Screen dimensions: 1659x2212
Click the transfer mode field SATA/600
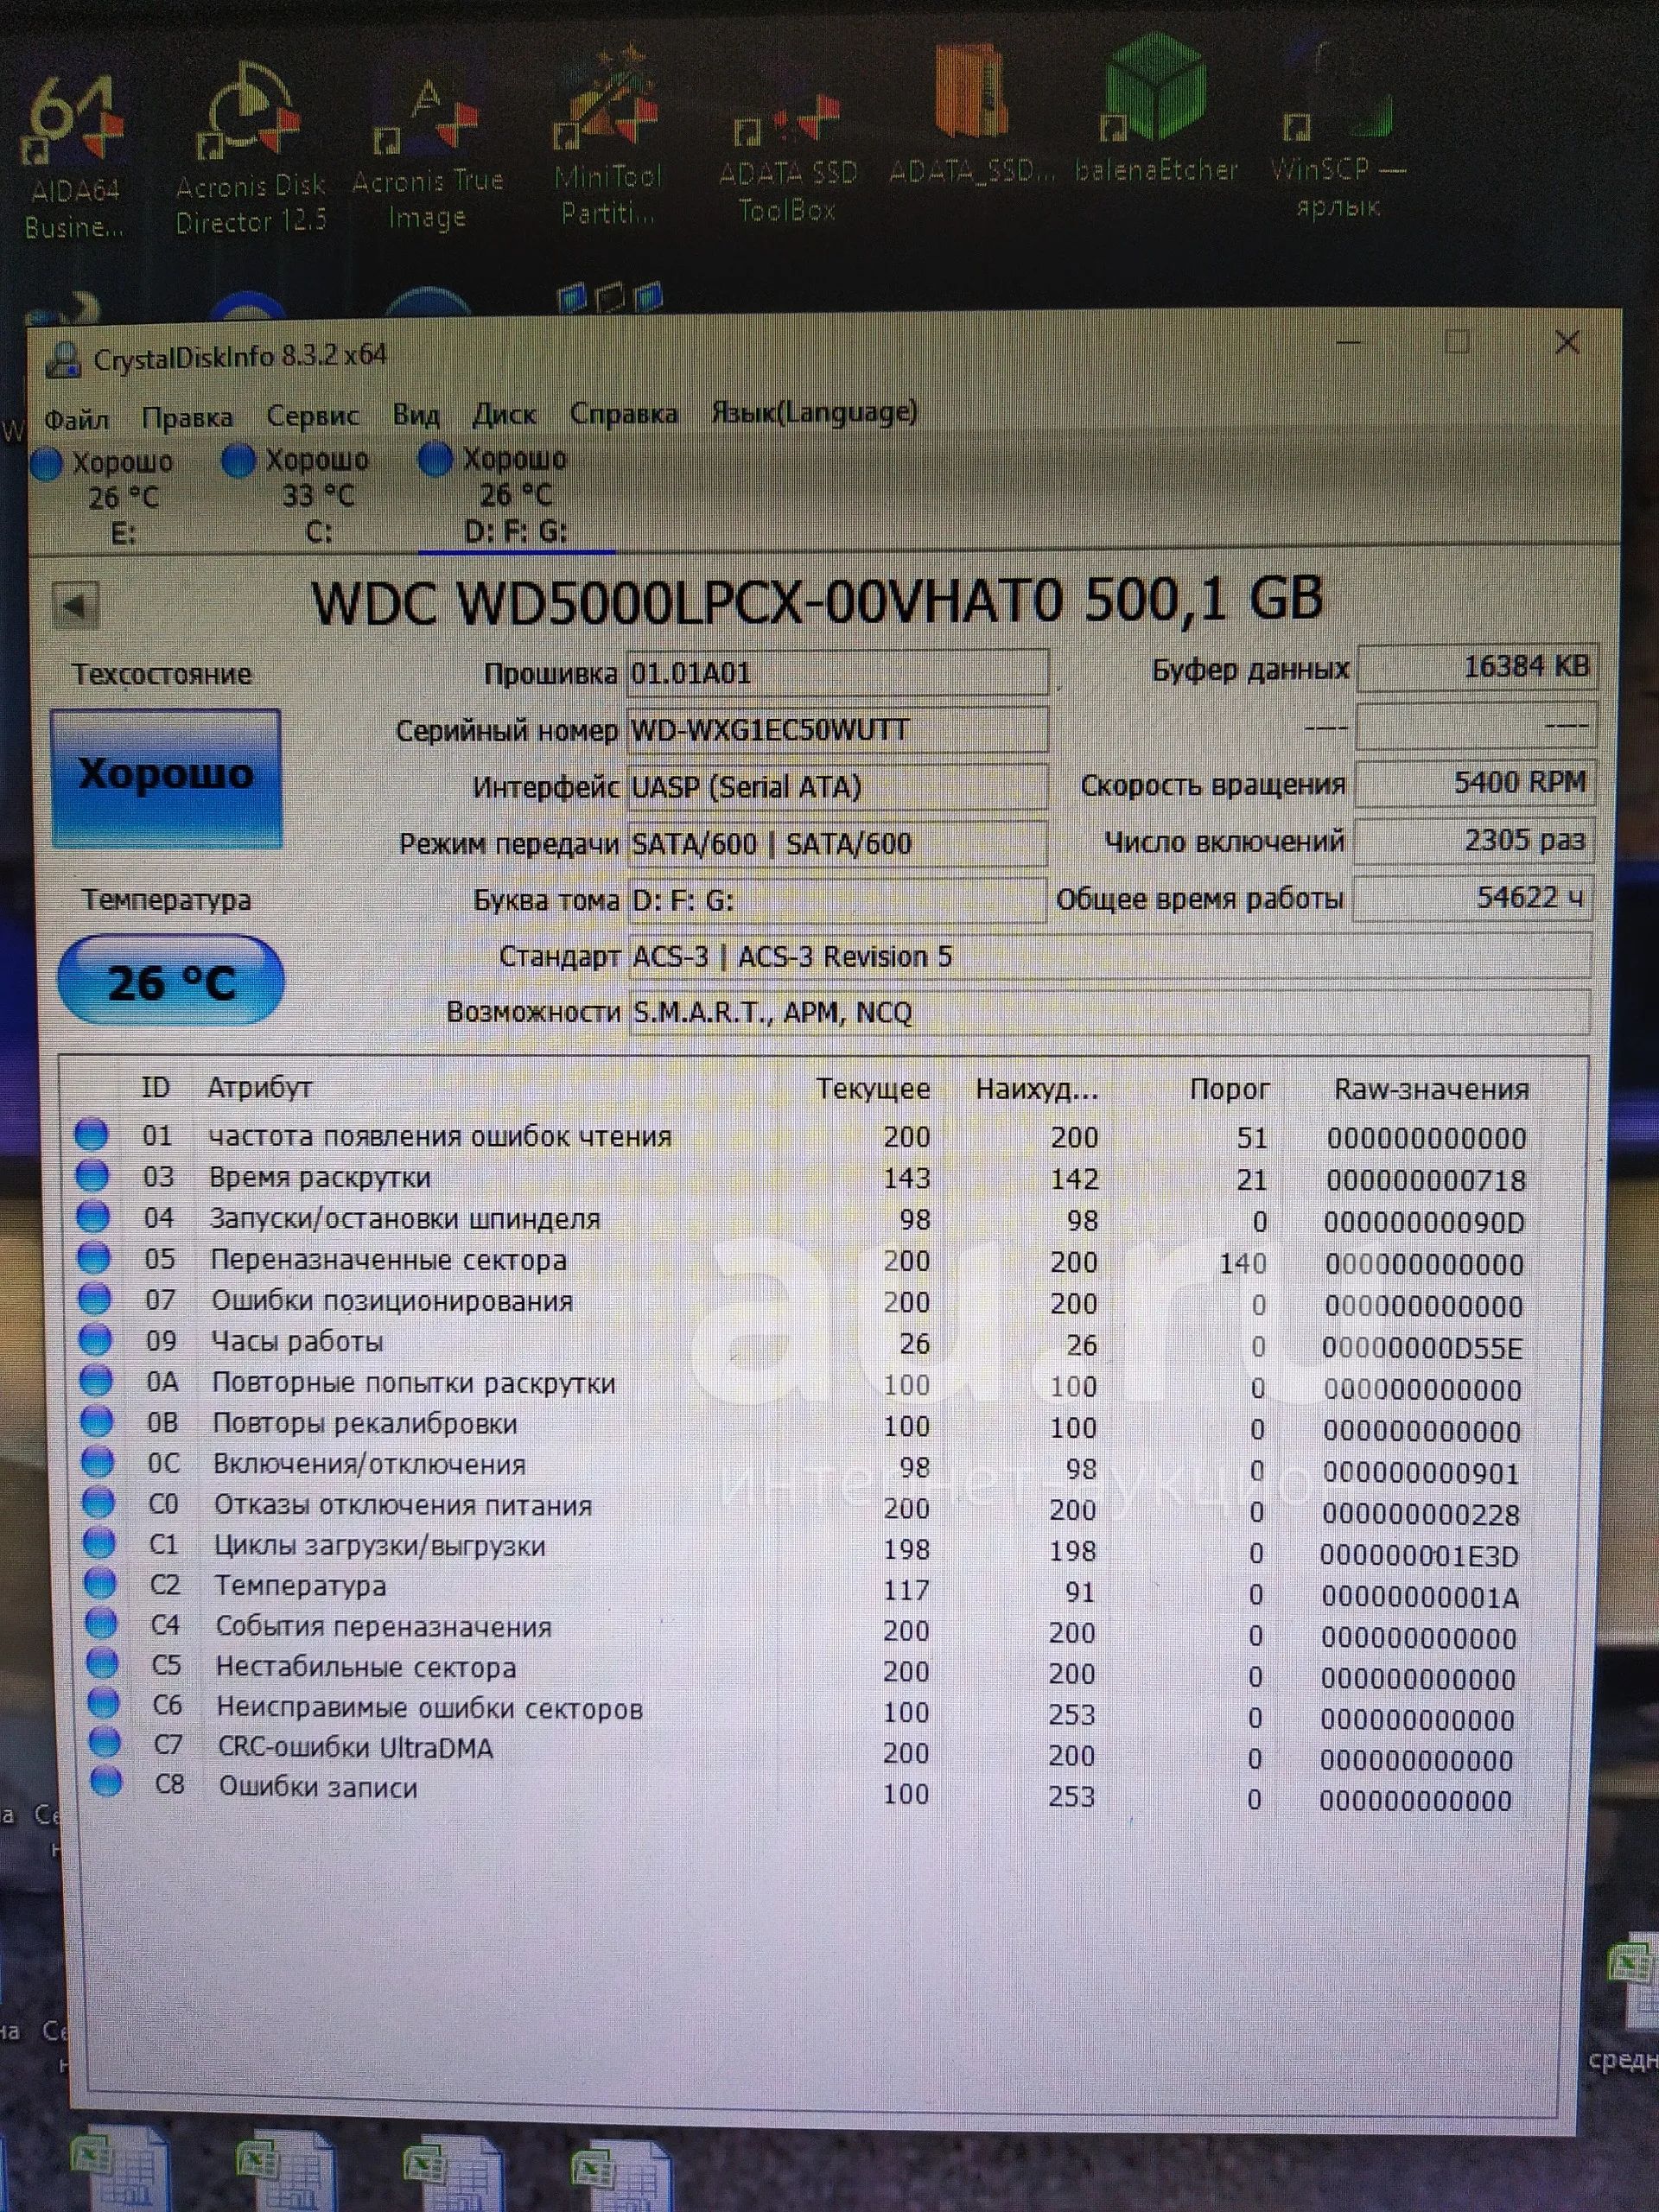(x=837, y=844)
